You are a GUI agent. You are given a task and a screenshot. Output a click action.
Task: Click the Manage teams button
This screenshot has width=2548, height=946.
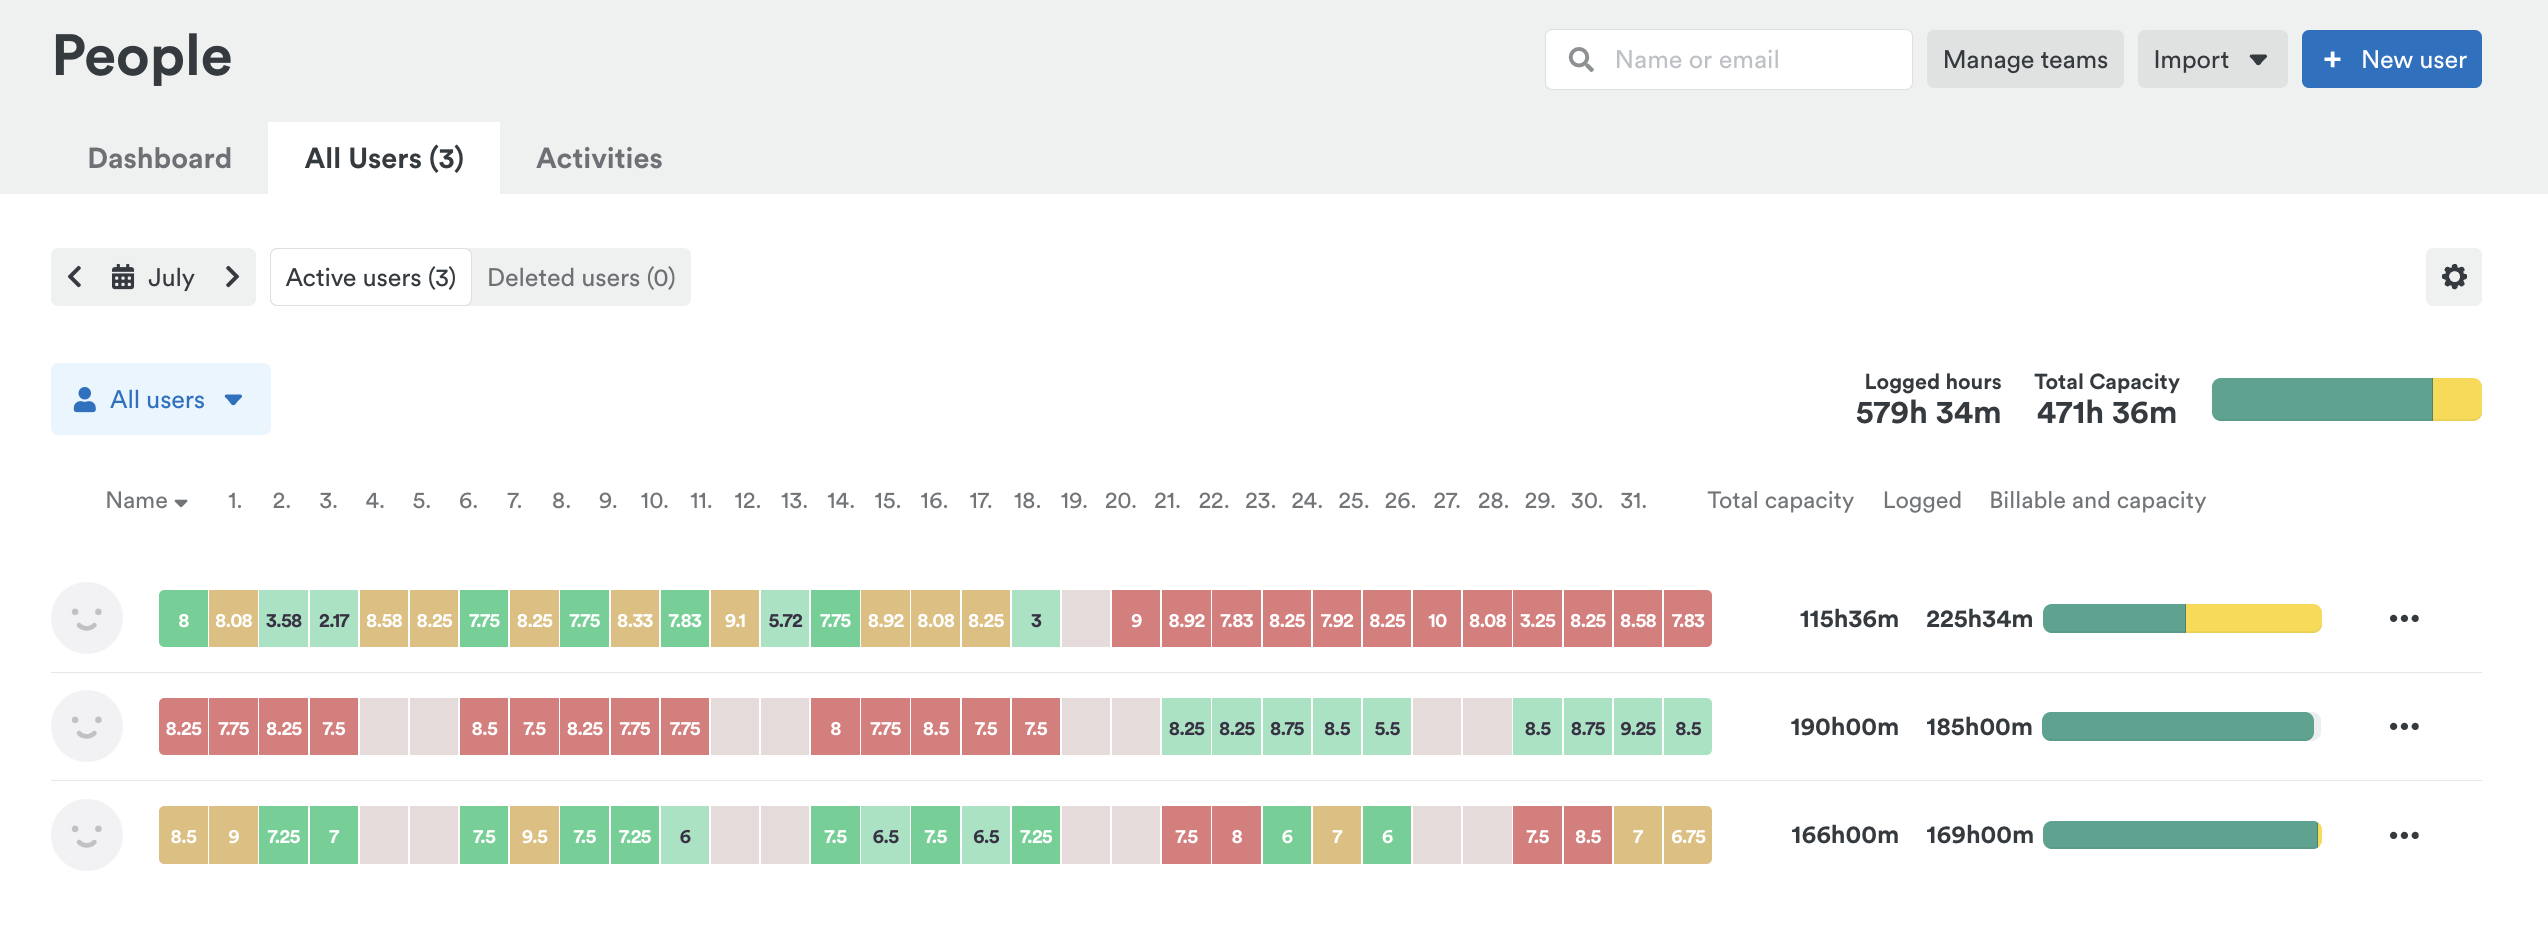pyautogui.click(x=2024, y=60)
